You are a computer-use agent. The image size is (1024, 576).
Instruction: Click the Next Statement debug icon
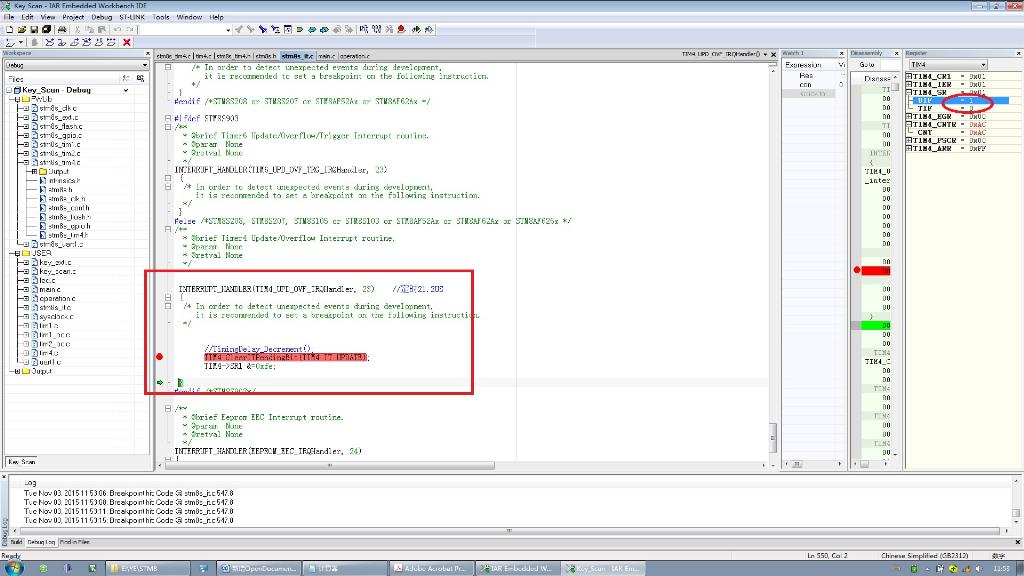click(x=86, y=42)
